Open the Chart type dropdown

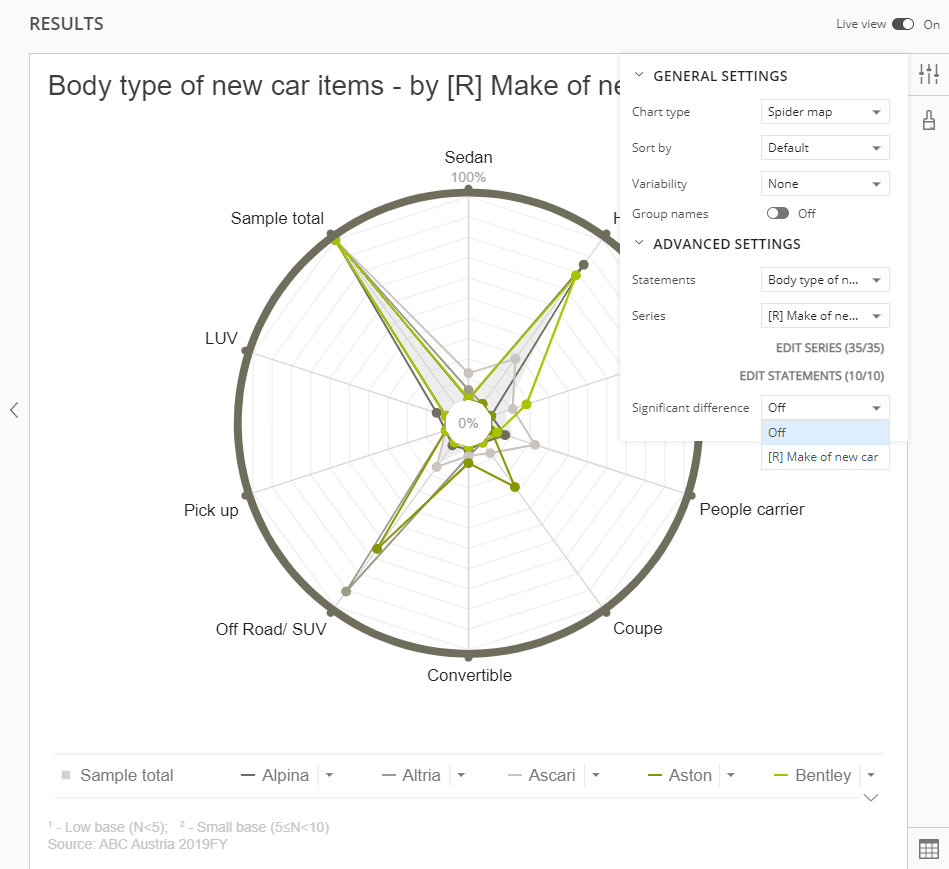[x=825, y=112]
